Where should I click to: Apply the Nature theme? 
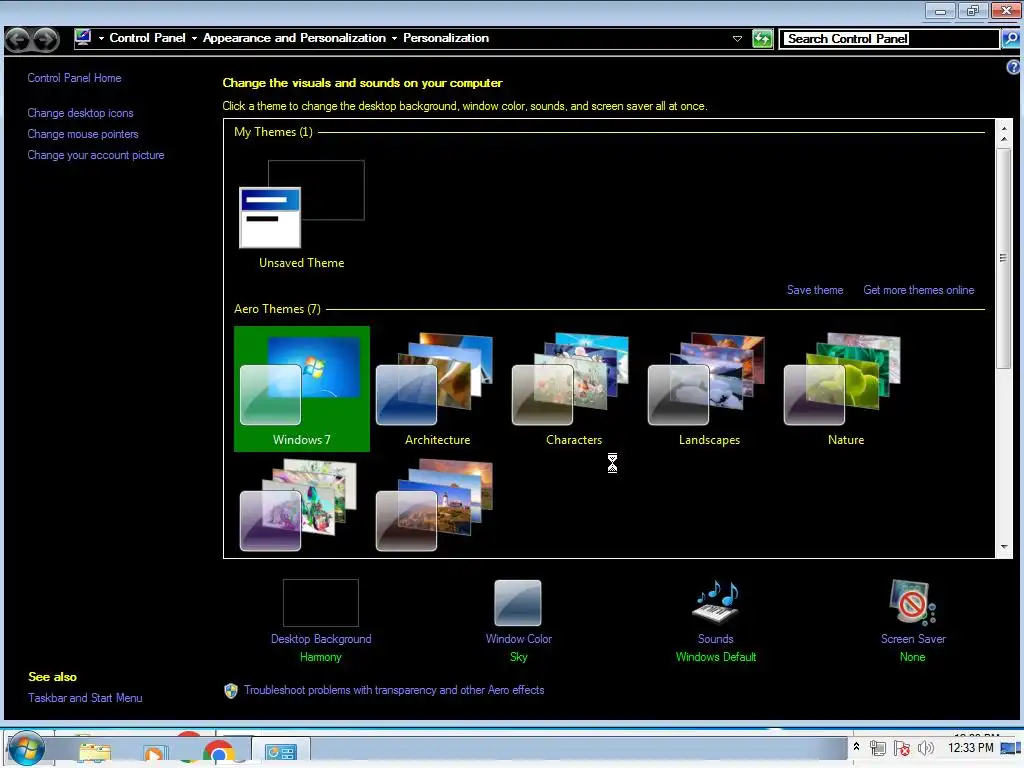click(845, 389)
